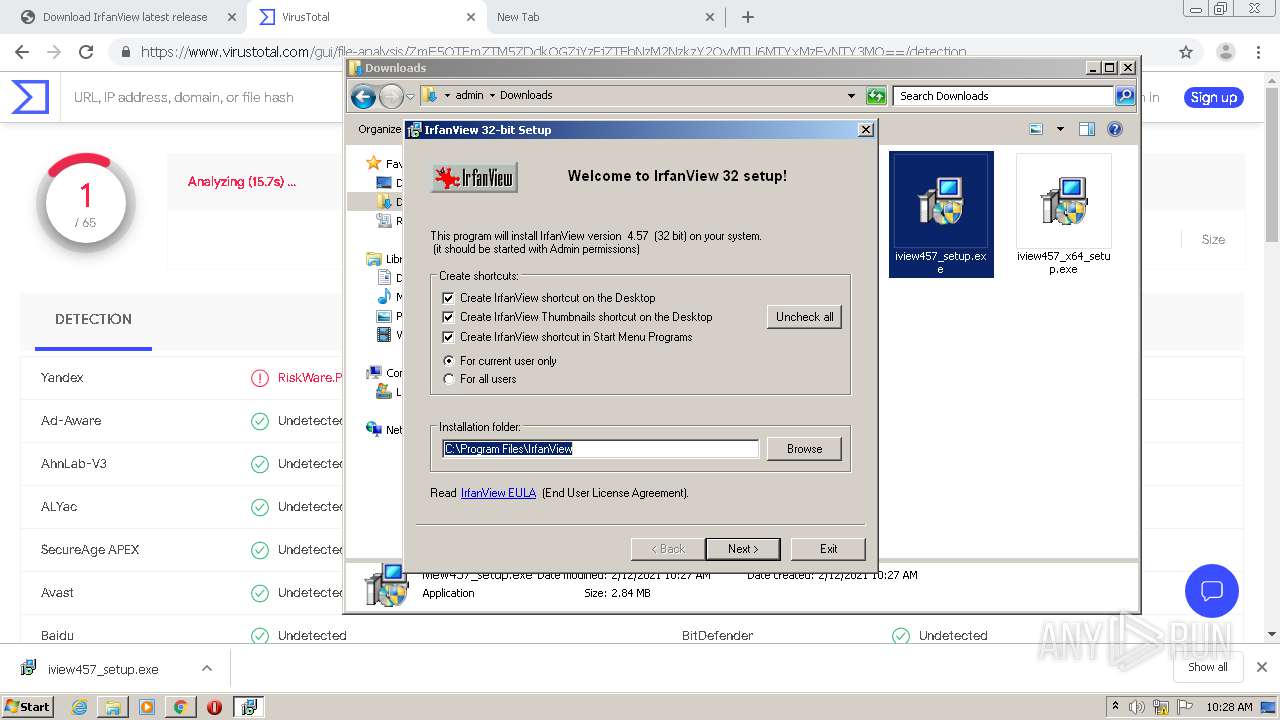The image size is (1280, 720).
Task: Select iview457_x64_setup.exe file icon in Downloads
Action: pyautogui.click(x=1063, y=214)
